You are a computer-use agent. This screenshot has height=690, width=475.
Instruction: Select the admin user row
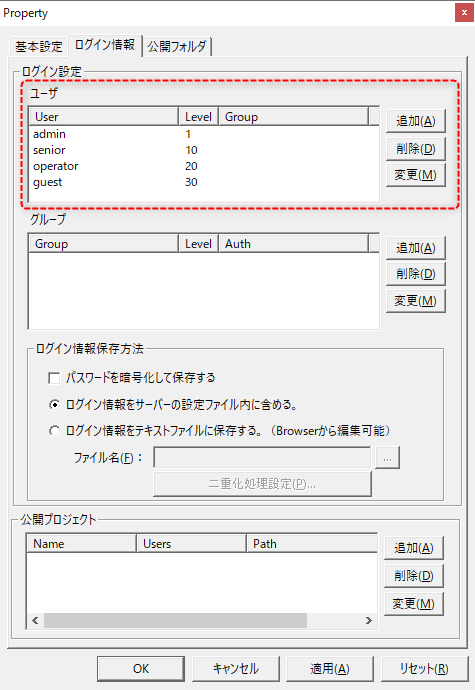(x=204, y=134)
